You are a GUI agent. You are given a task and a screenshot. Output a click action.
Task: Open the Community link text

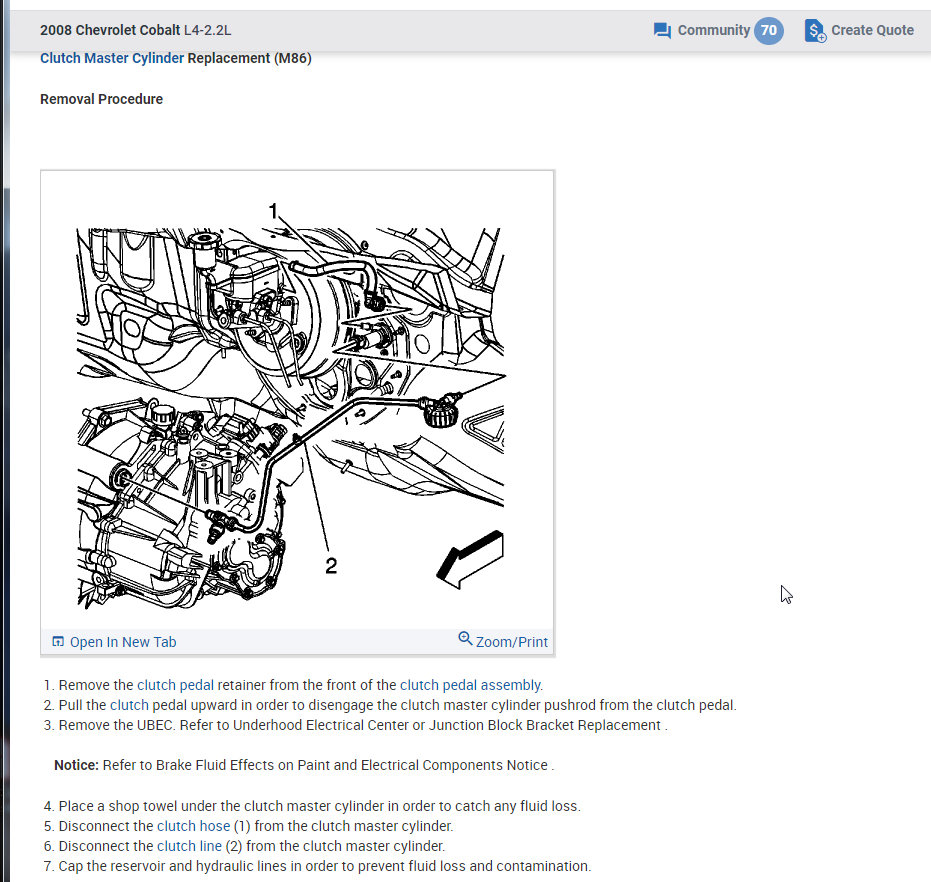coord(714,30)
